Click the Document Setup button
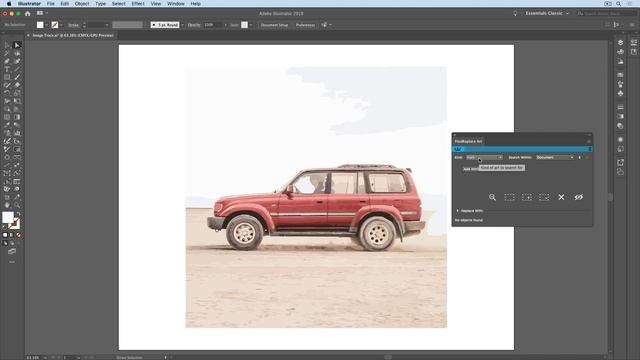Image resolution: width=640 pixels, height=360 pixels. (x=274, y=25)
